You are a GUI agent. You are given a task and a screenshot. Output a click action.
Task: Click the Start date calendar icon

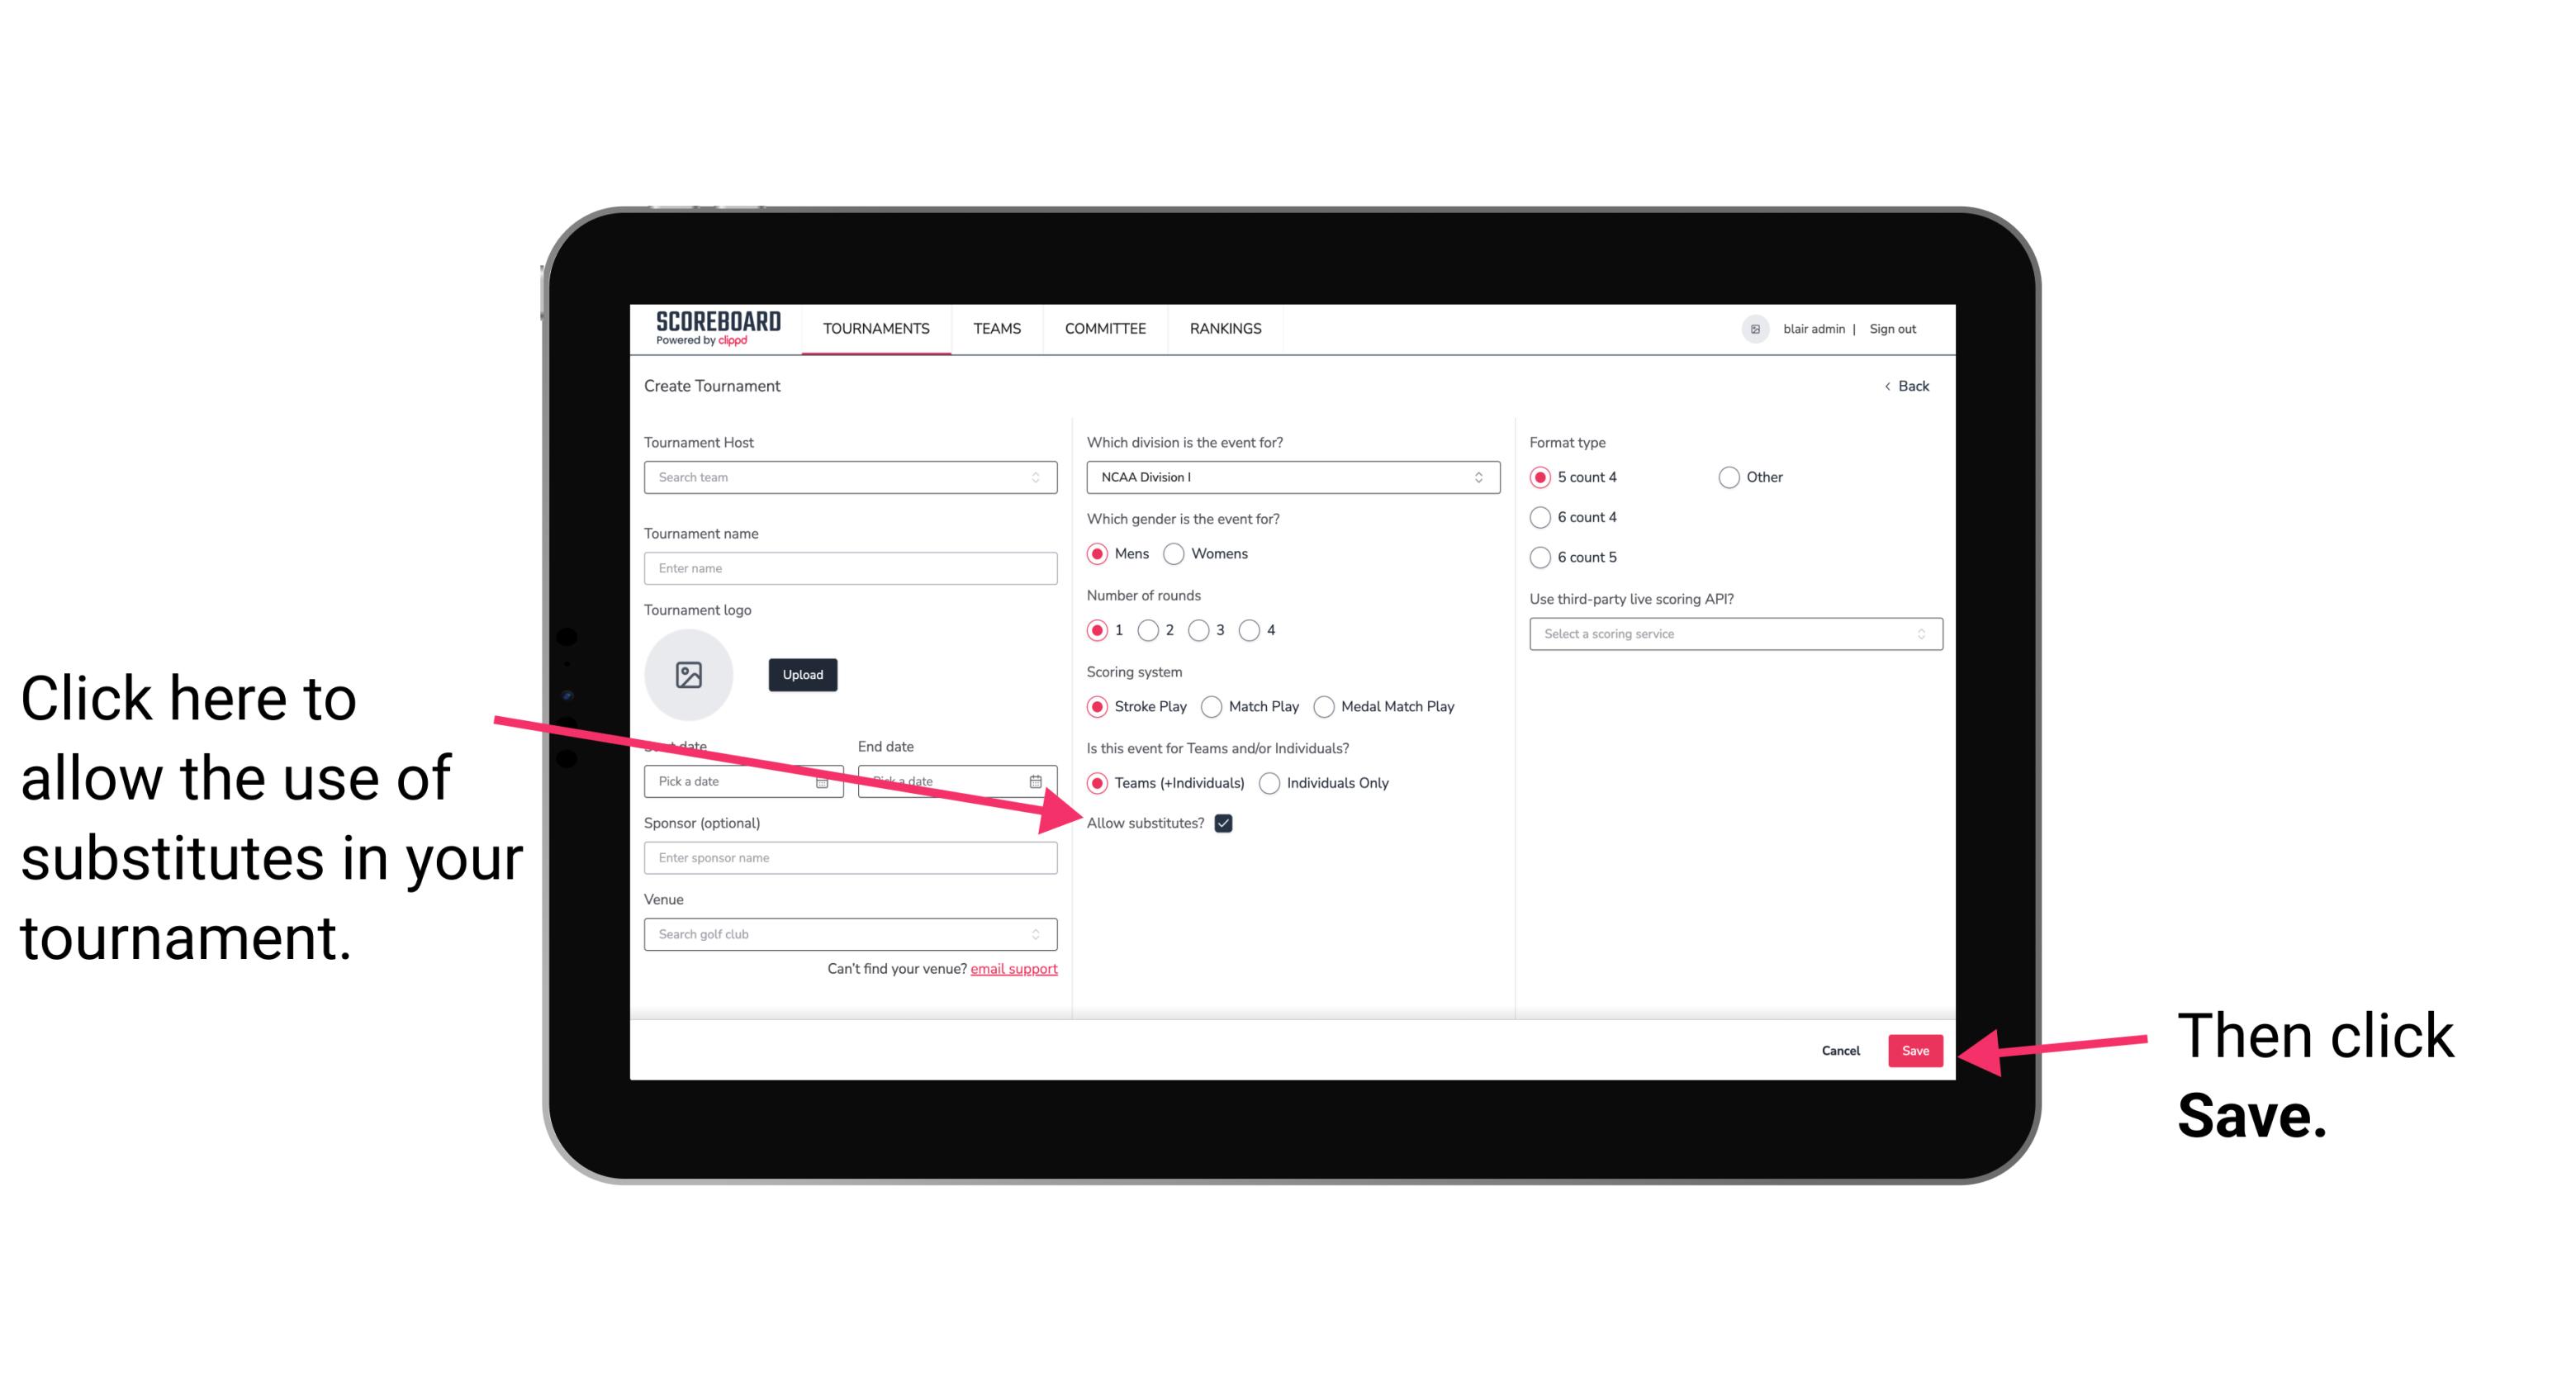828,781
